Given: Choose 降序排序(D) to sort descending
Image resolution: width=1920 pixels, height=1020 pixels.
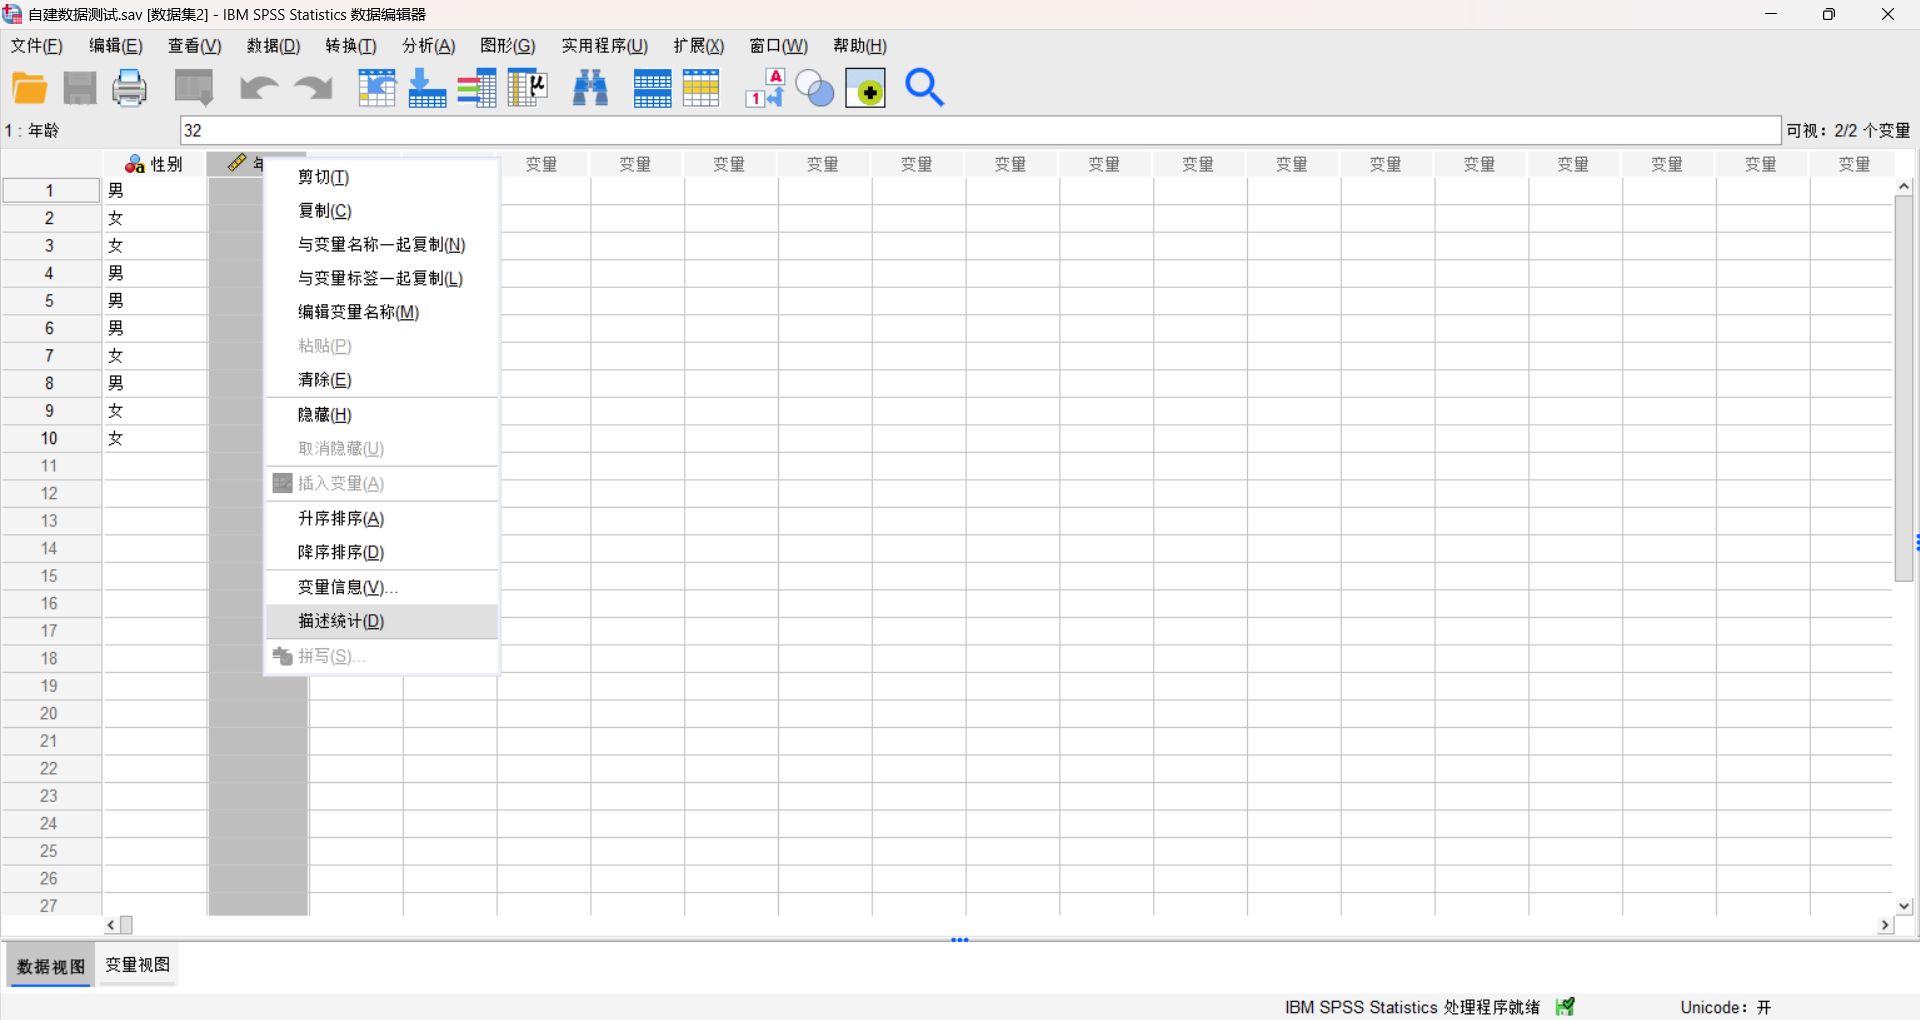Looking at the screenshot, I should 382,553.
